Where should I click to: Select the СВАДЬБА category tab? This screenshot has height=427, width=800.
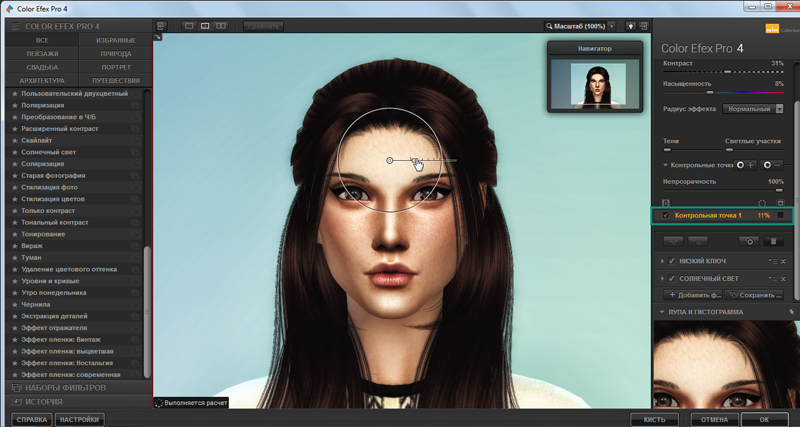(42, 67)
